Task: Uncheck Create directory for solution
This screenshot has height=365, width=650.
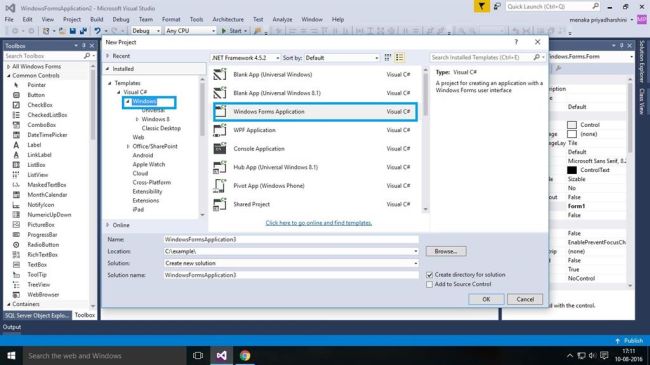Action: pyautogui.click(x=429, y=275)
